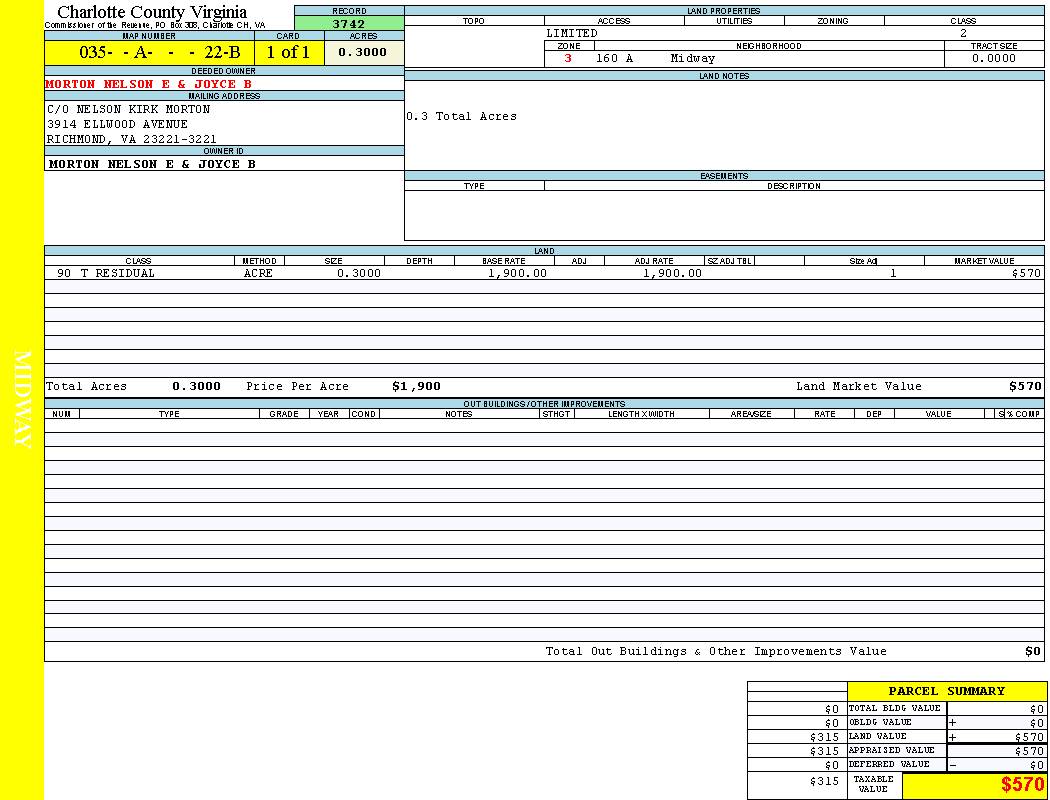Select the map number 035- -A- 22-B field
The height and width of the screenshot is (800, 1050).
(148, 53)
